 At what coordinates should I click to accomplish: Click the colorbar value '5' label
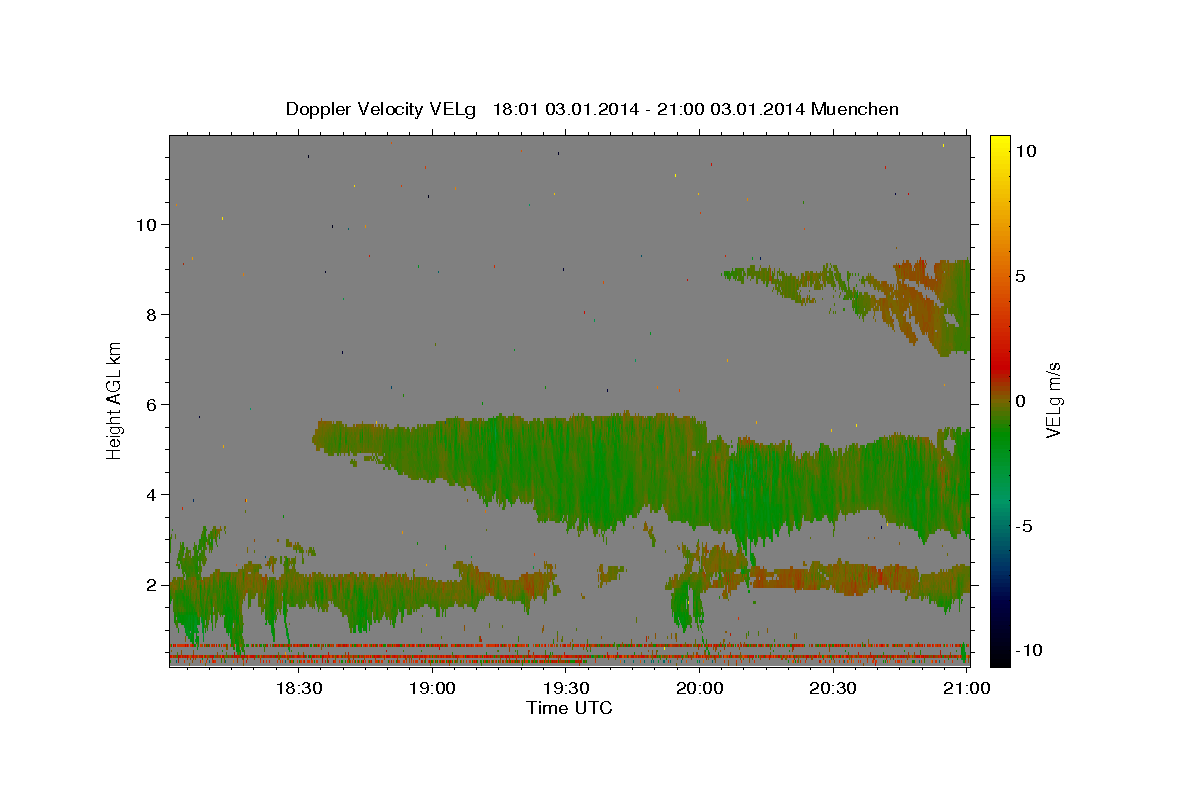pyautogui.click(x=1021, y=276)
